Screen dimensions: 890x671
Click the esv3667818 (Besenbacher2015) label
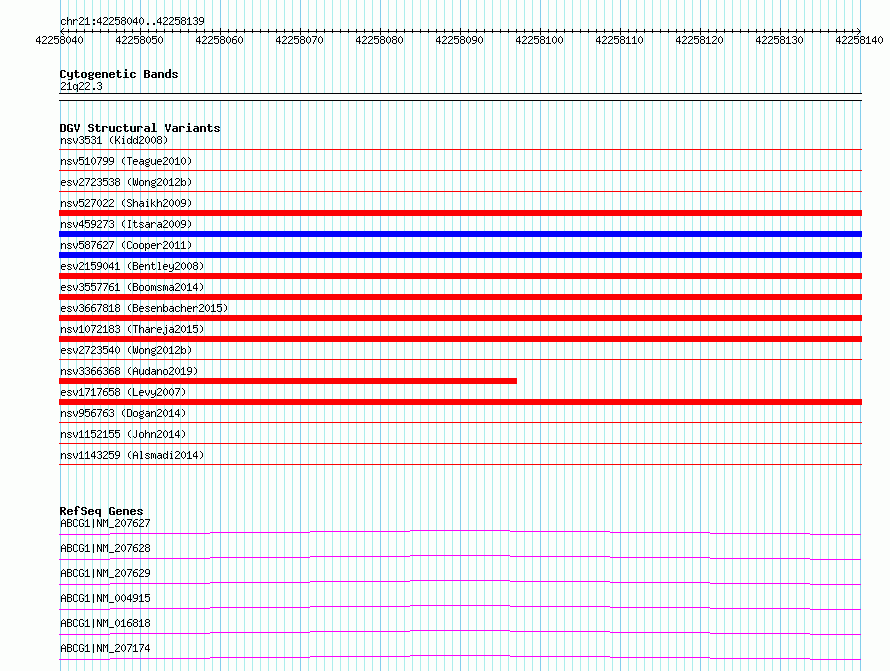(x=144, y=308)
